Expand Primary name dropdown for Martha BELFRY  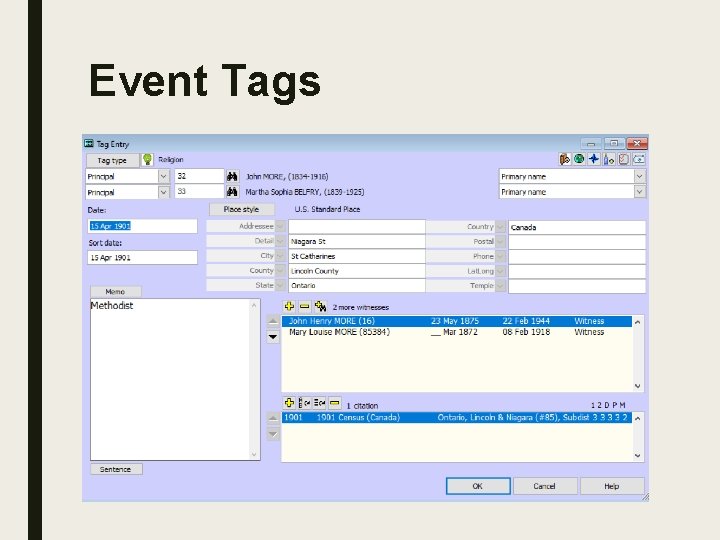(640, 191)
